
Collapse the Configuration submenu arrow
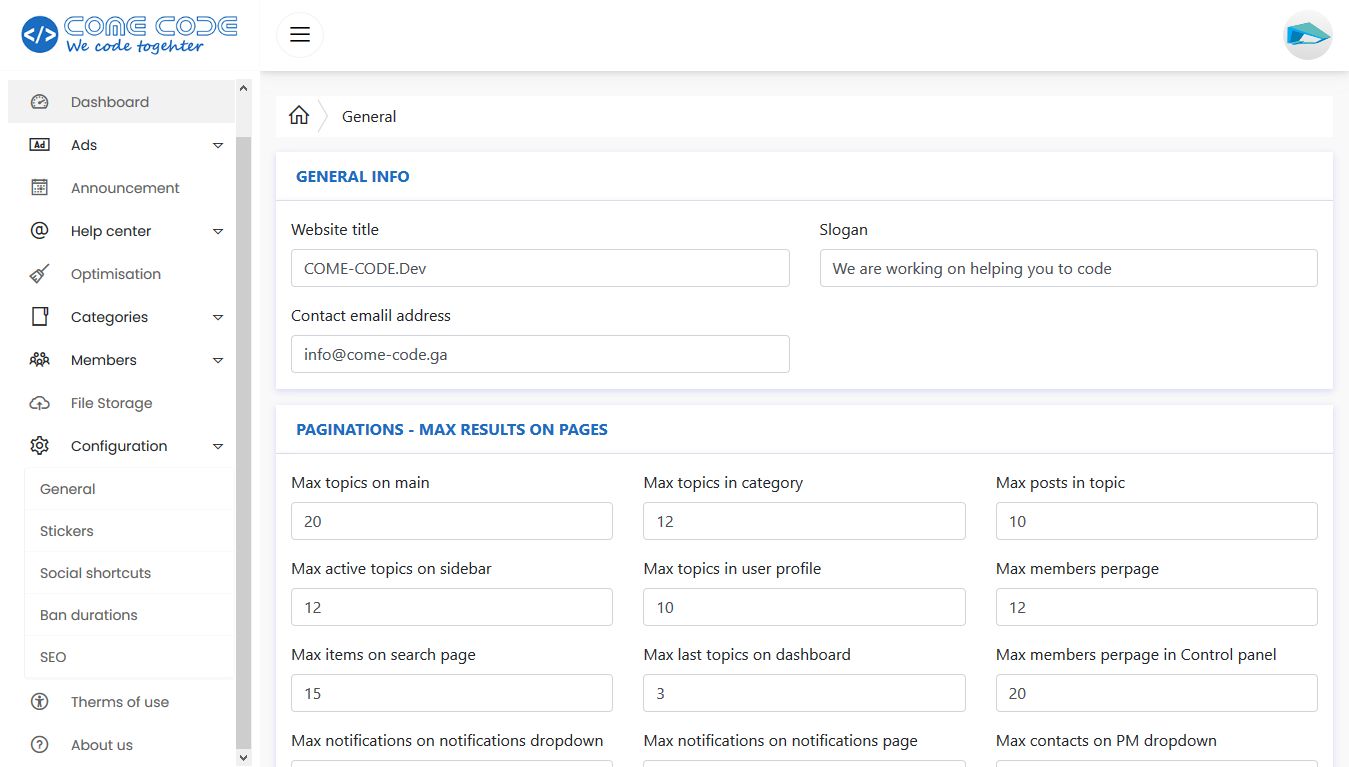tap(218, 446)
